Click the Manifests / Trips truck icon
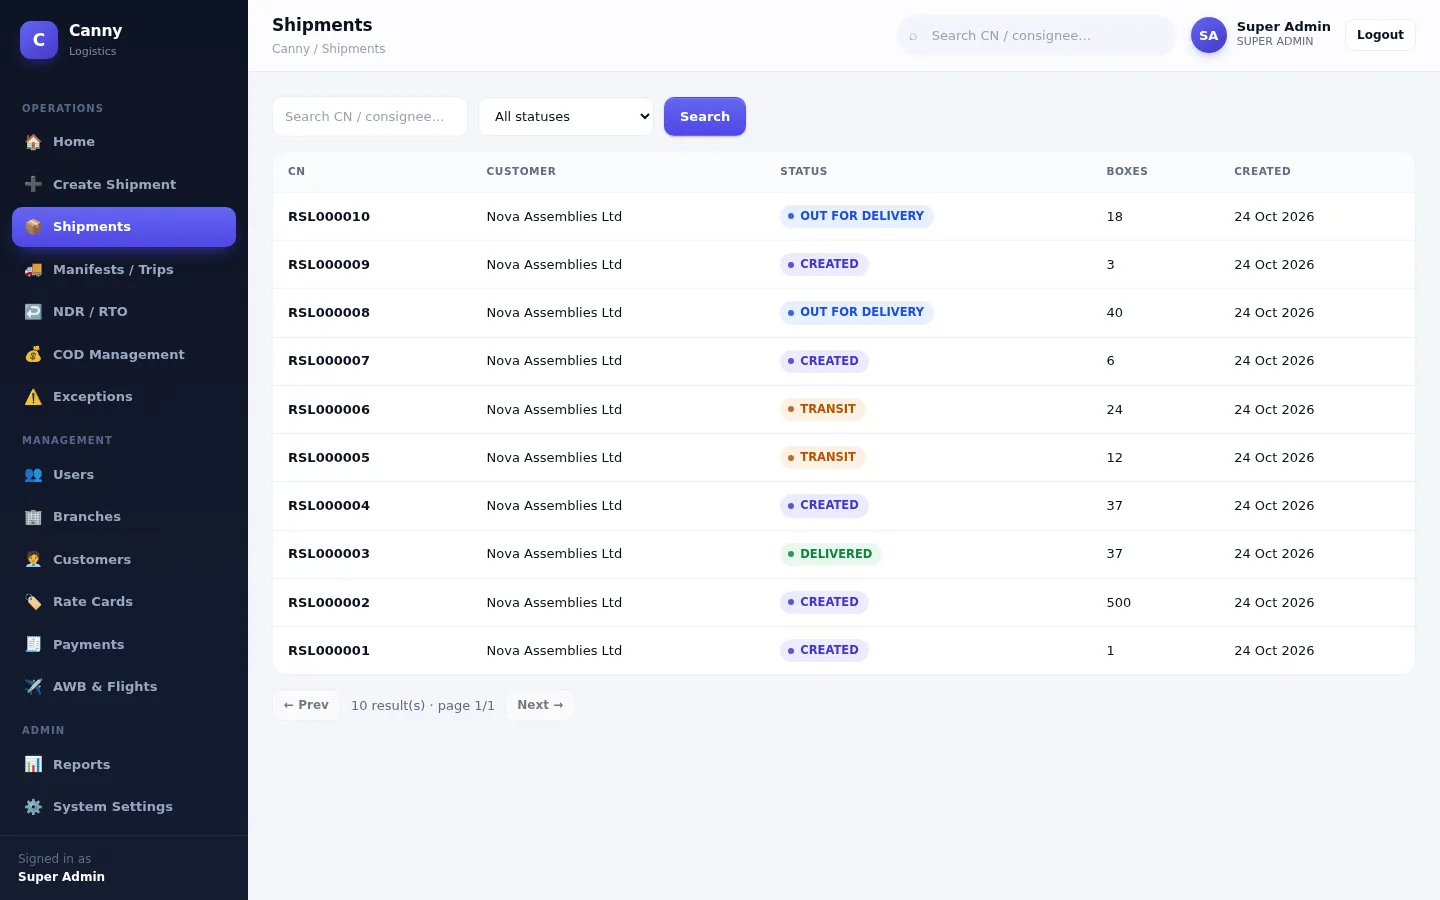 pyautogui.click(x=33, y=269)
